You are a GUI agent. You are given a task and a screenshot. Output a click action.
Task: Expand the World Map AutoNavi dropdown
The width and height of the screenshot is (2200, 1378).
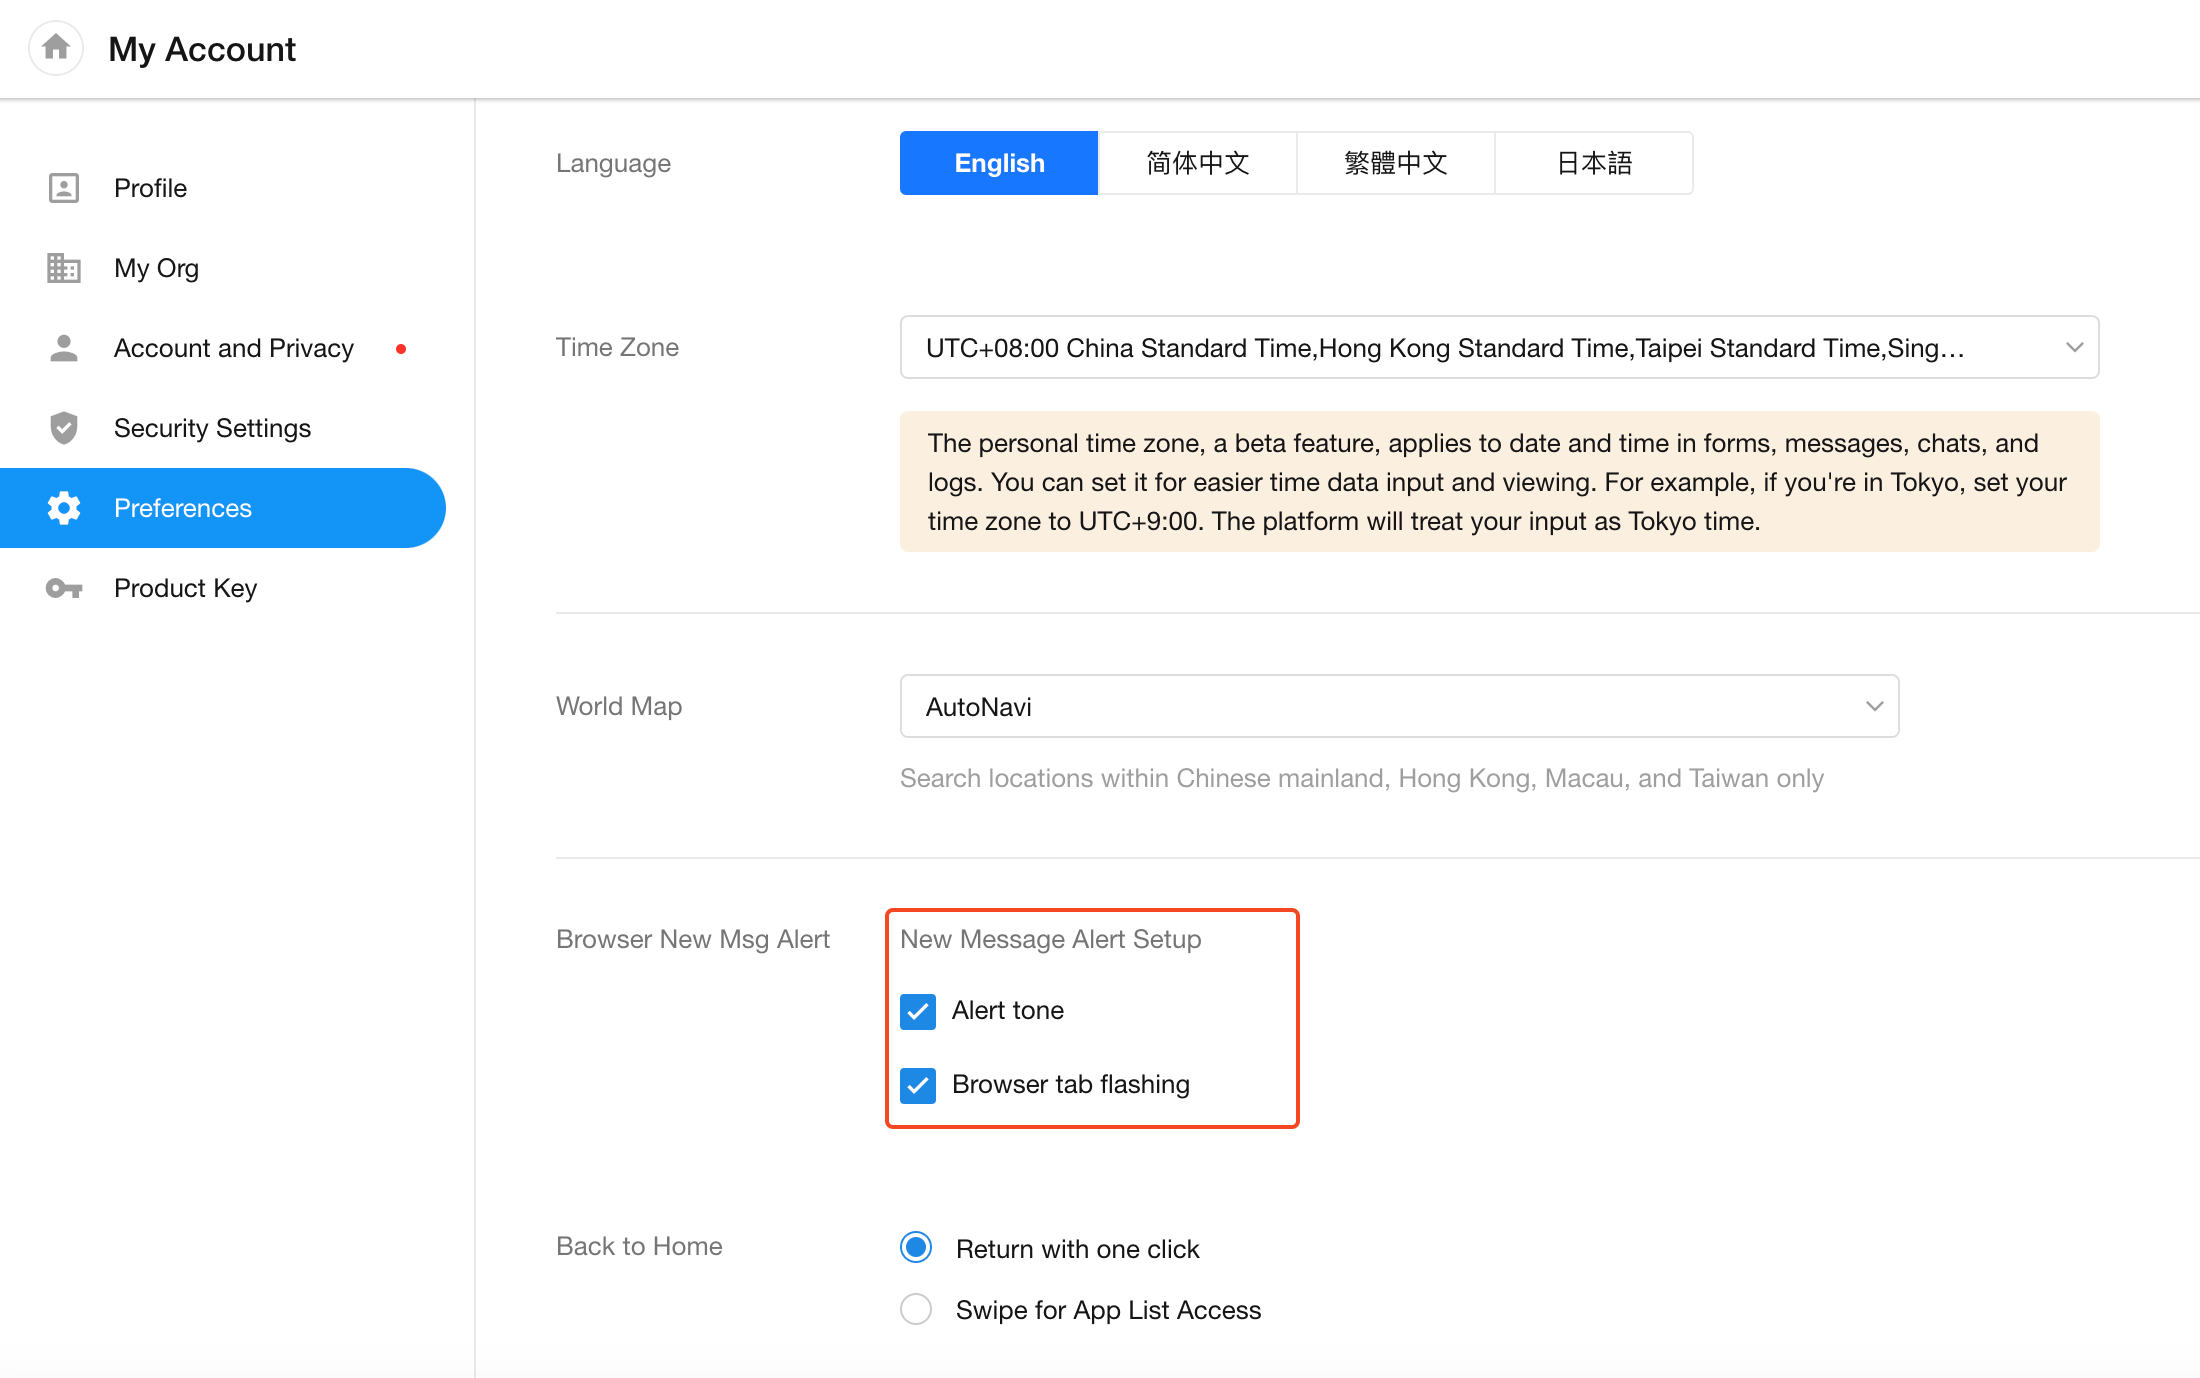[x=1398, y=706]
